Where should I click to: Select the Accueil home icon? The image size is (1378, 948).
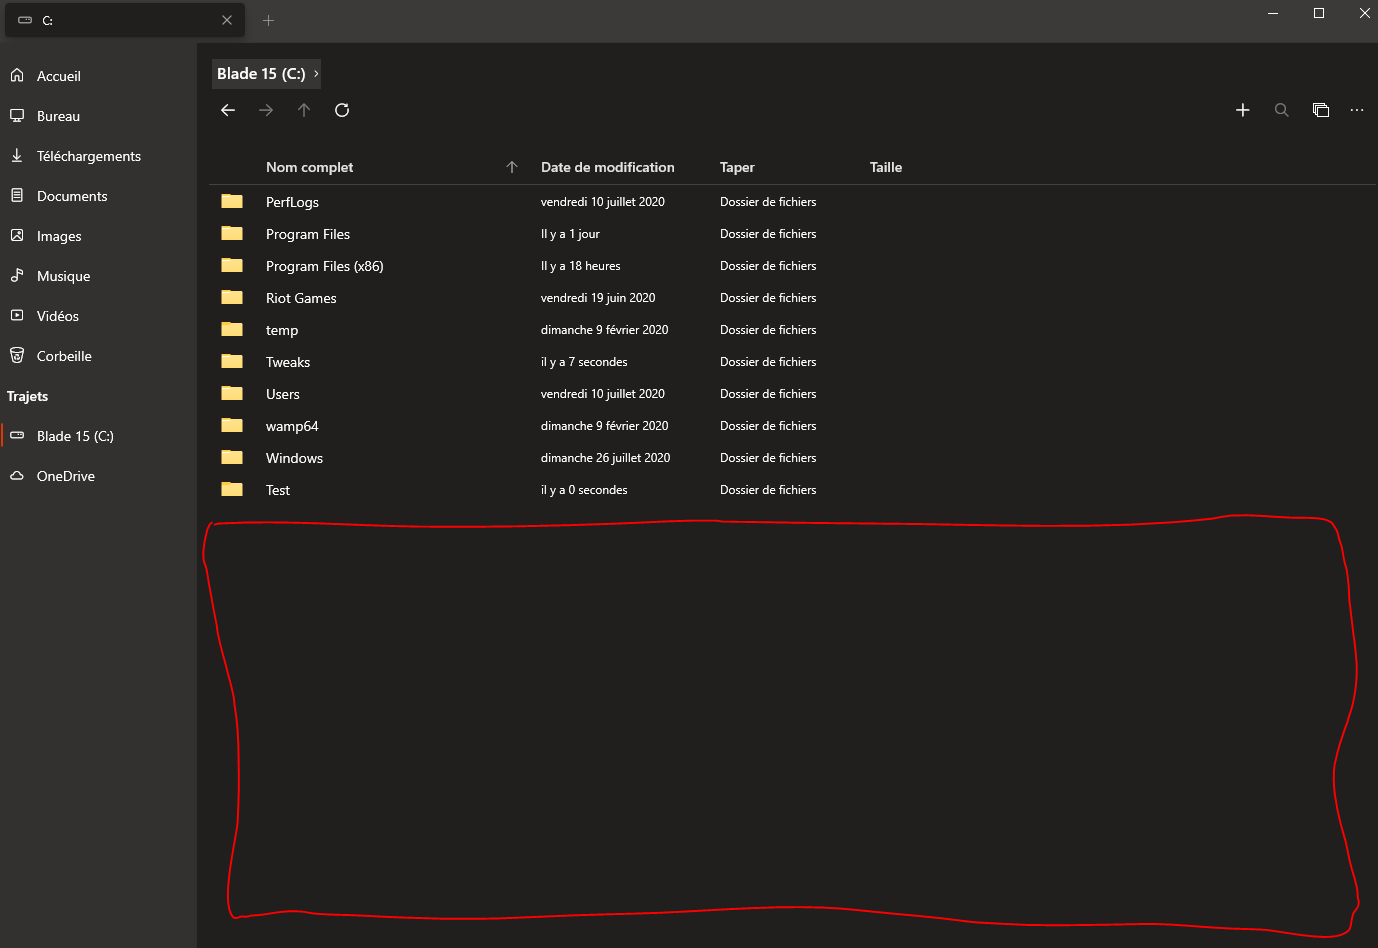tap(17, 75)
